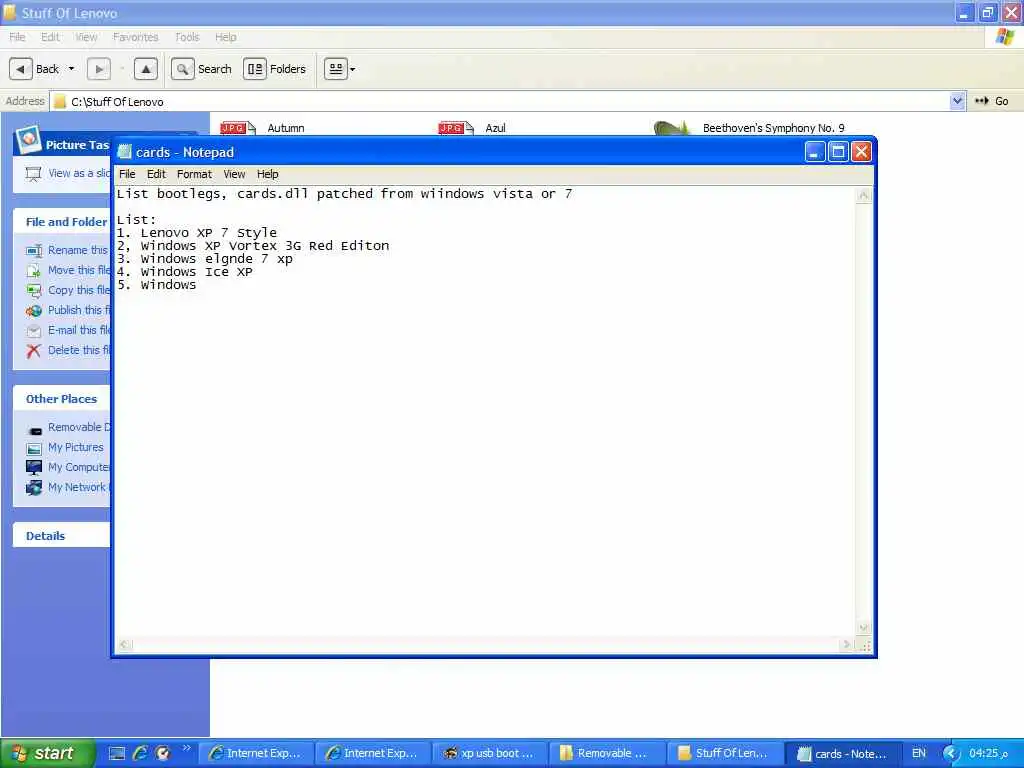Click red X Delete this file icon
Image resolution: width=1024 pixels, height=768 pixels.
coord(34,351)
